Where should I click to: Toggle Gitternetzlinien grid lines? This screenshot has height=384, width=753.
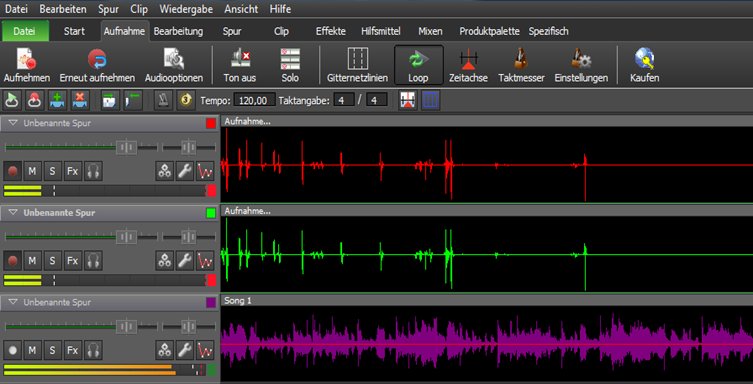(357, 65)
